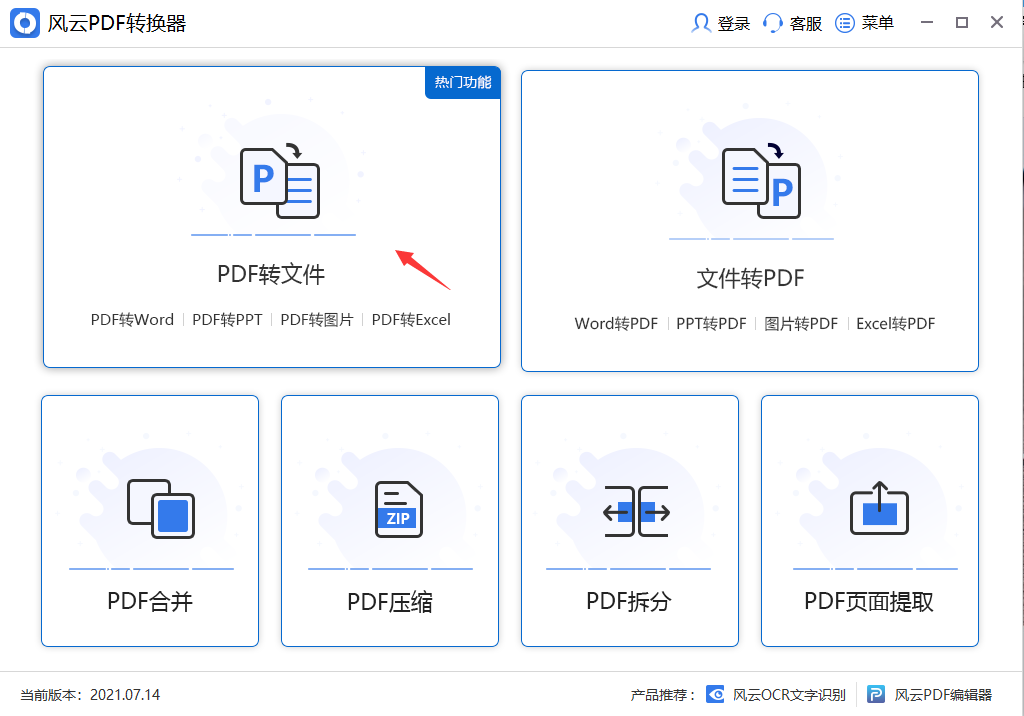Click the 当前版本: 2021.07.14 version text
1024x716 pixels.
pos(90,694)
